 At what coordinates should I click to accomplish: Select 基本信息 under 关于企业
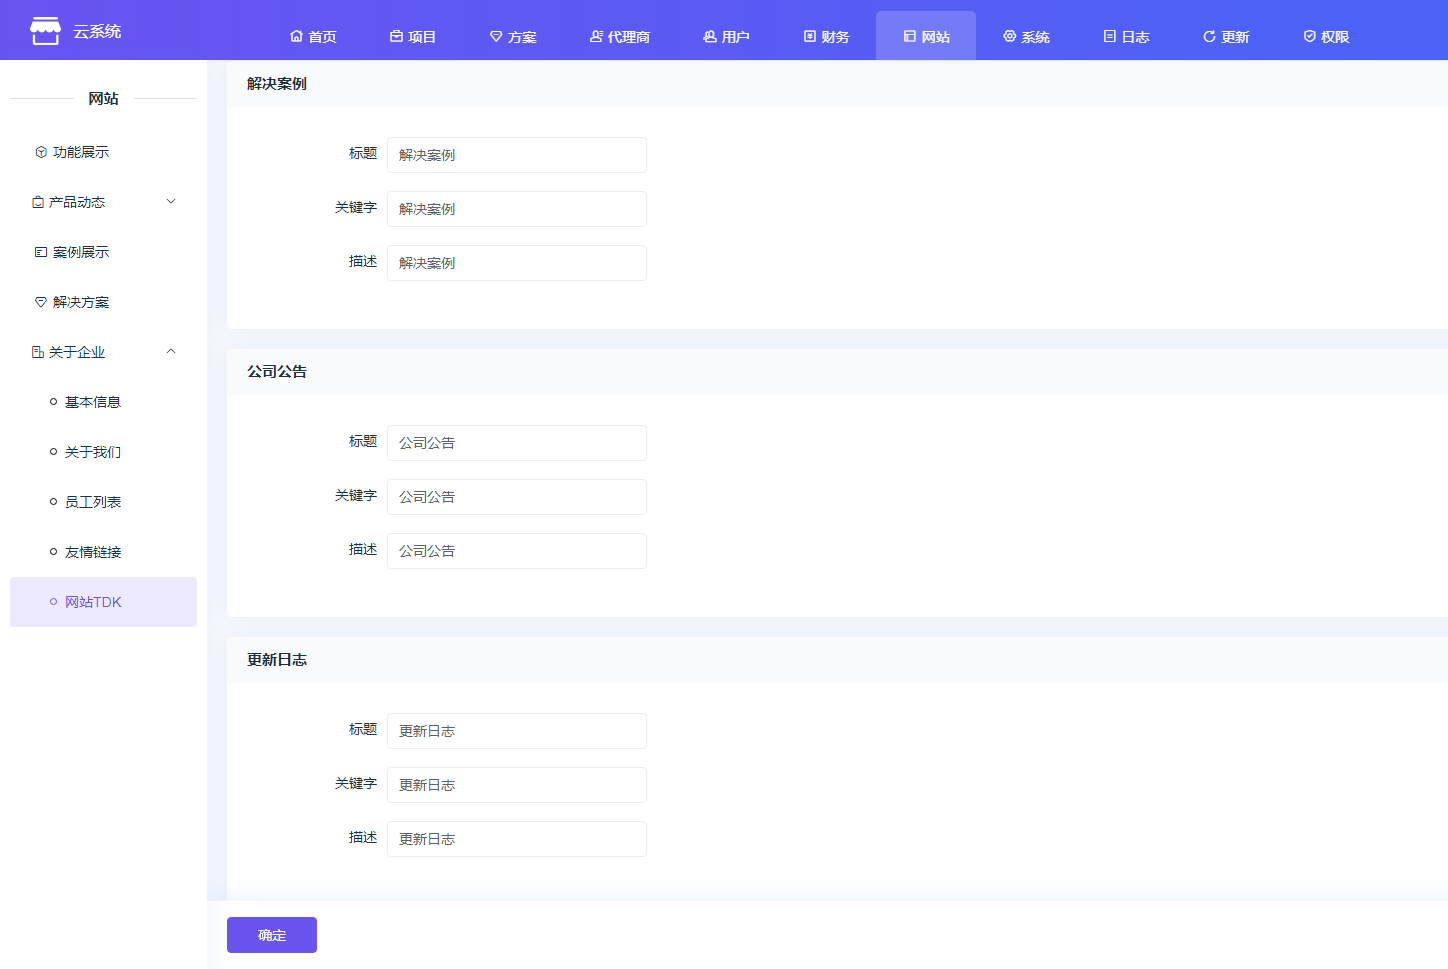click(x=103, y=402)
